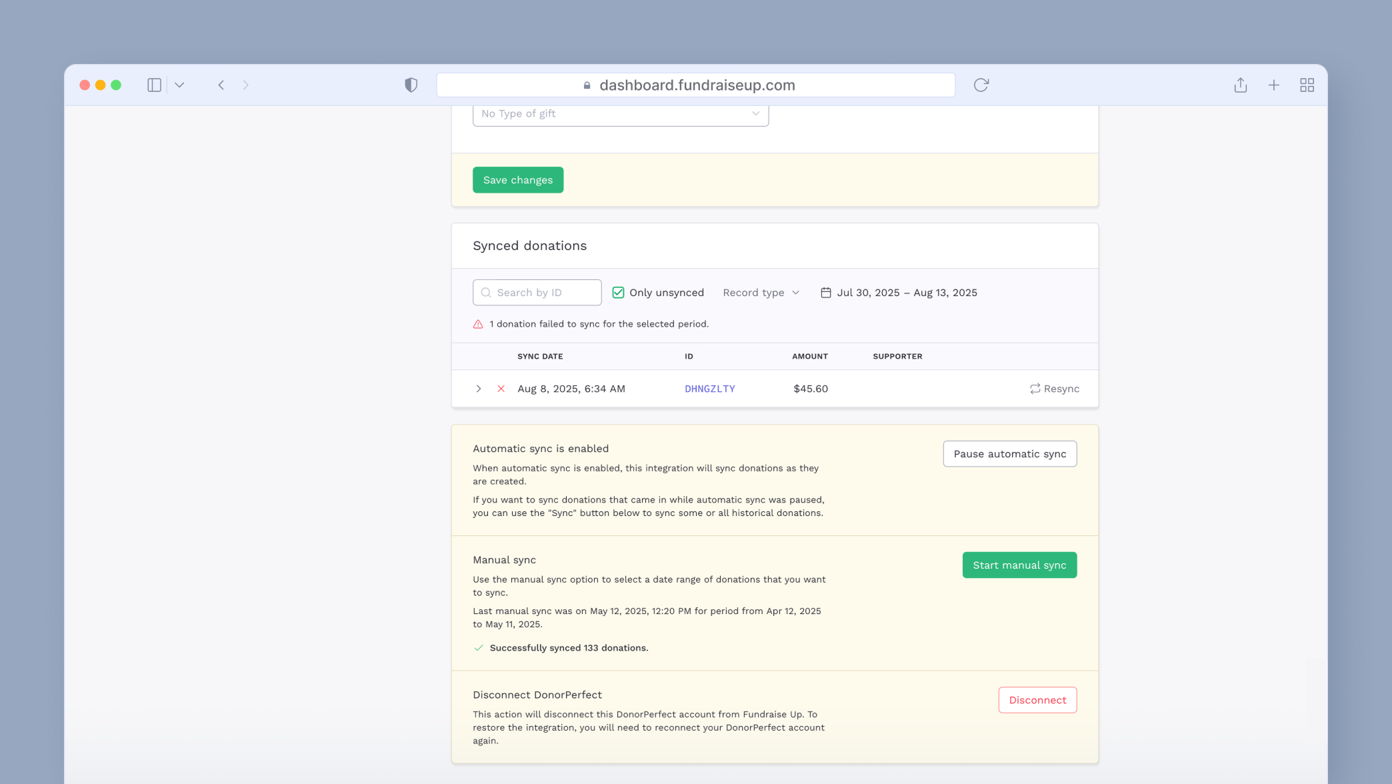Click the red X sync failure icon
This screenshot has height=784, width=1392.
click(x=500, y=388)
